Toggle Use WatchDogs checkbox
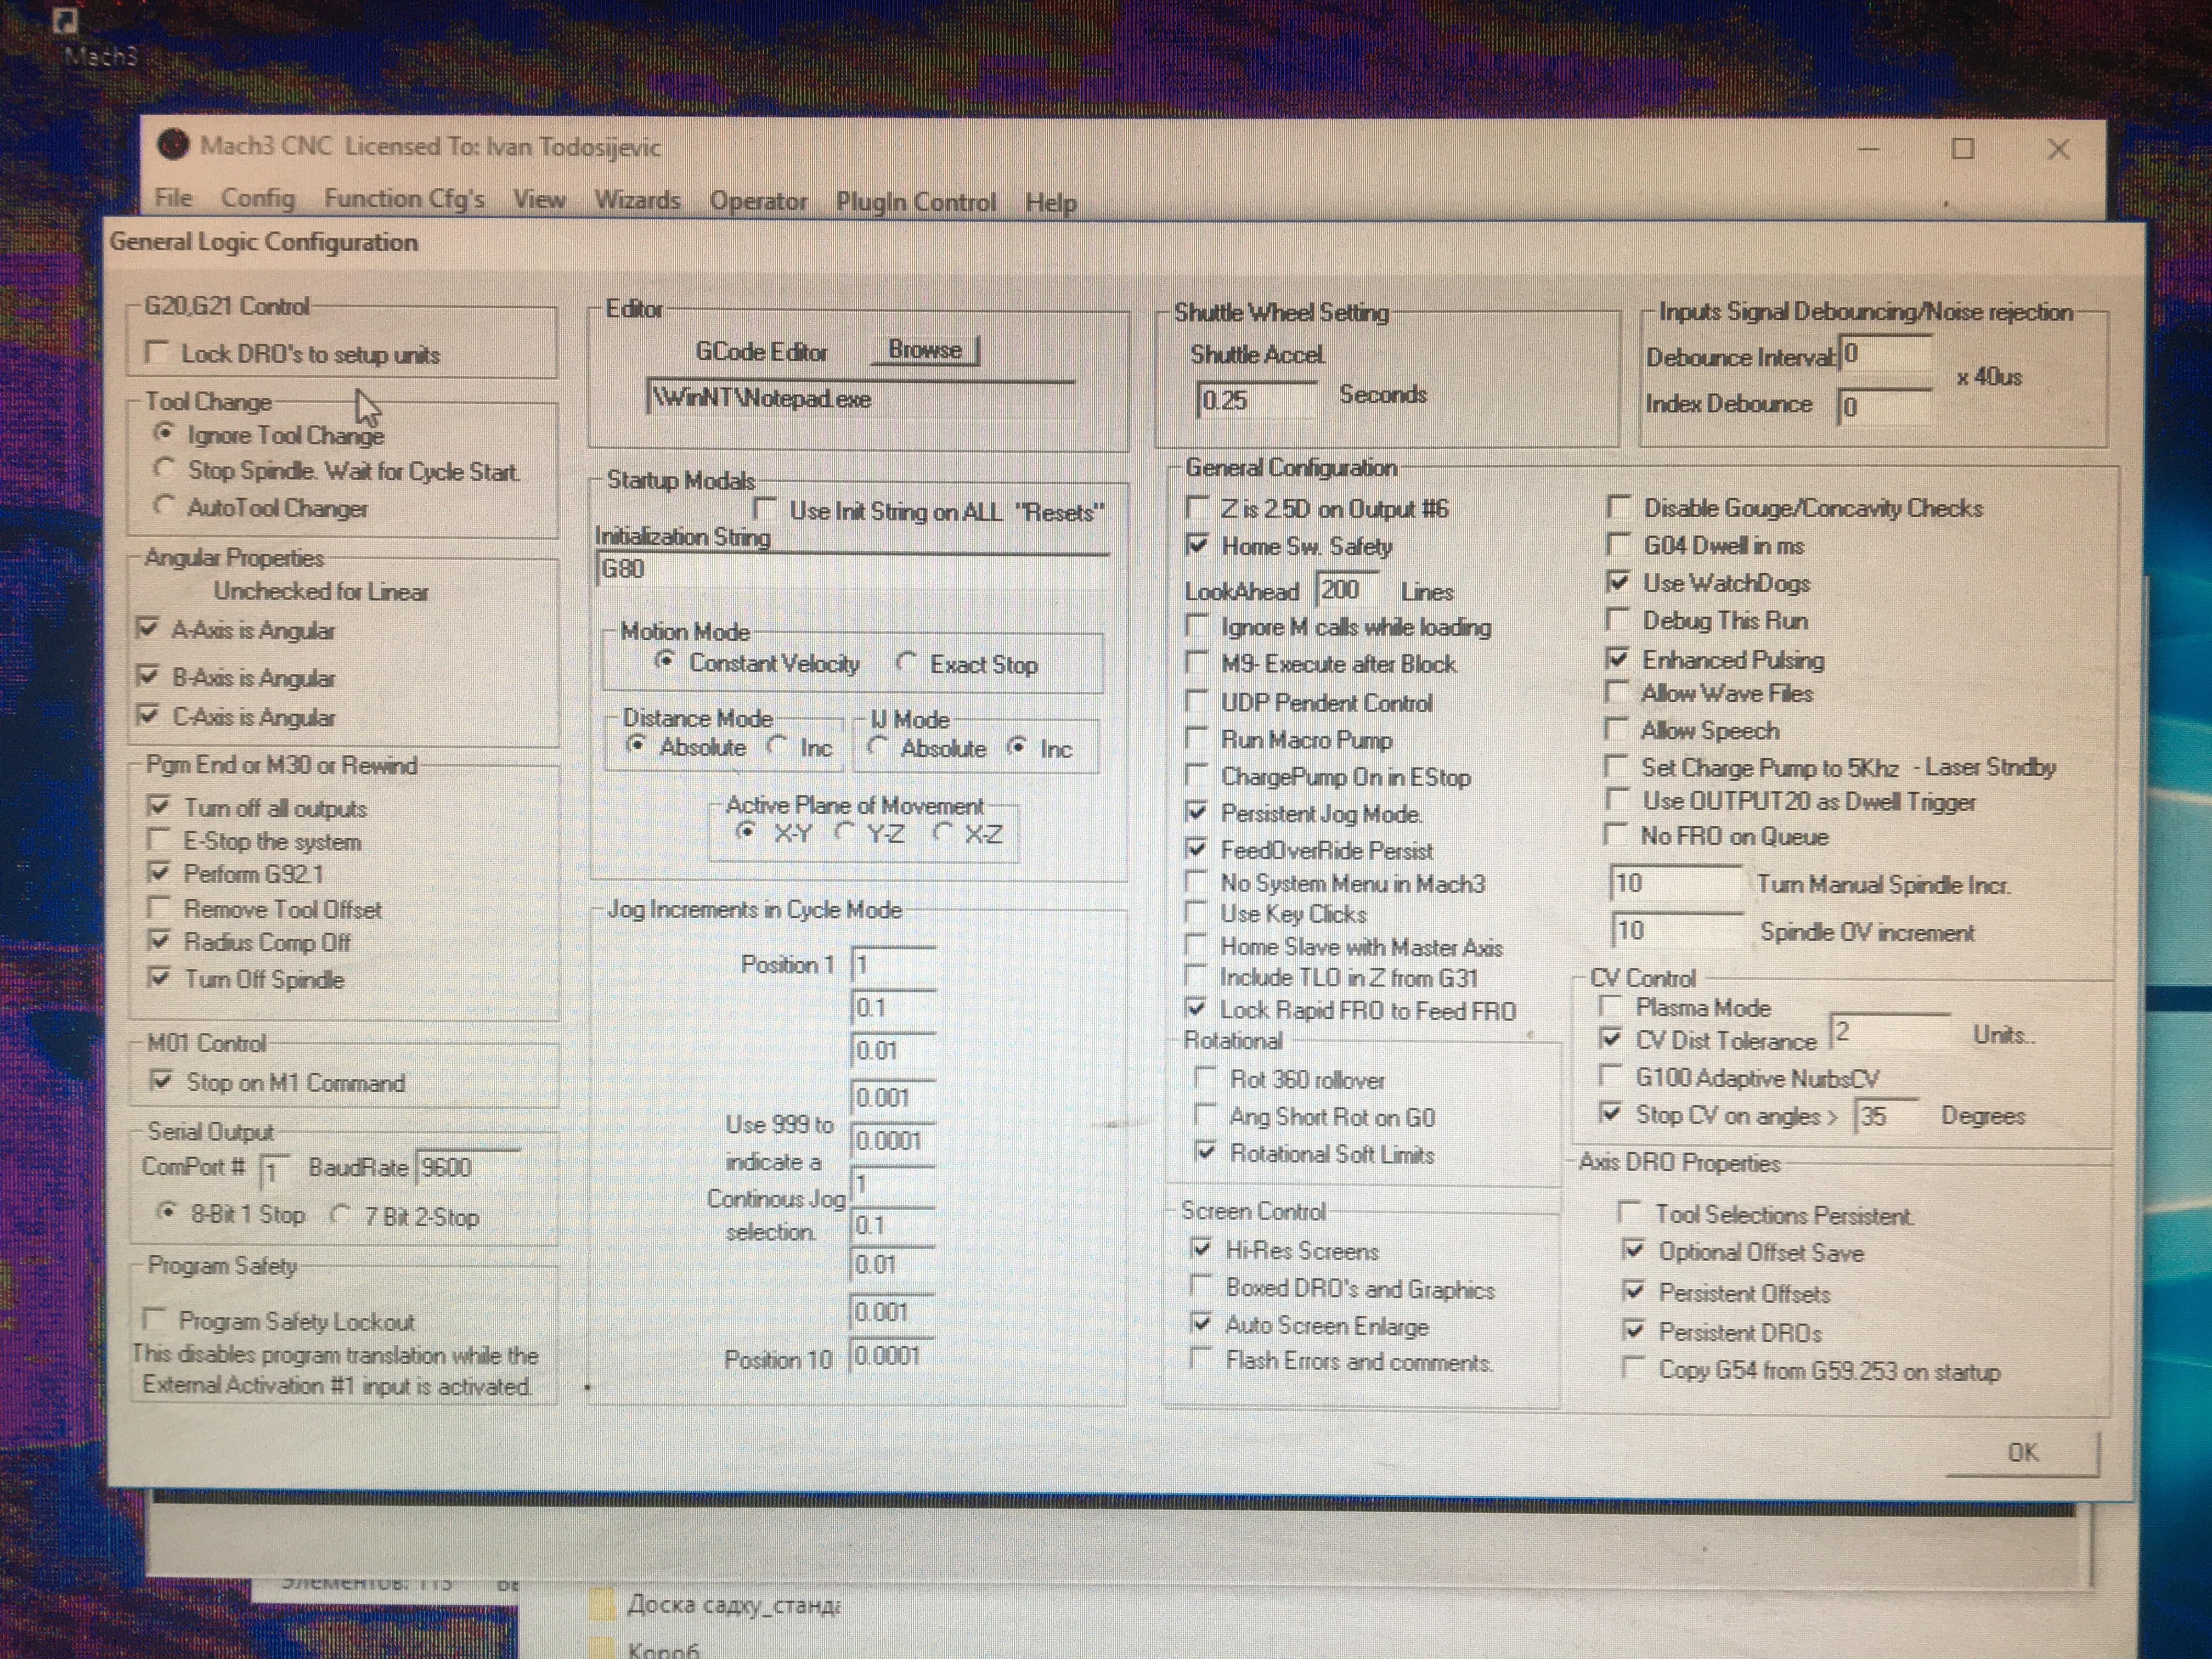The image size is (2212, 1659). [x=1618, y=582]
